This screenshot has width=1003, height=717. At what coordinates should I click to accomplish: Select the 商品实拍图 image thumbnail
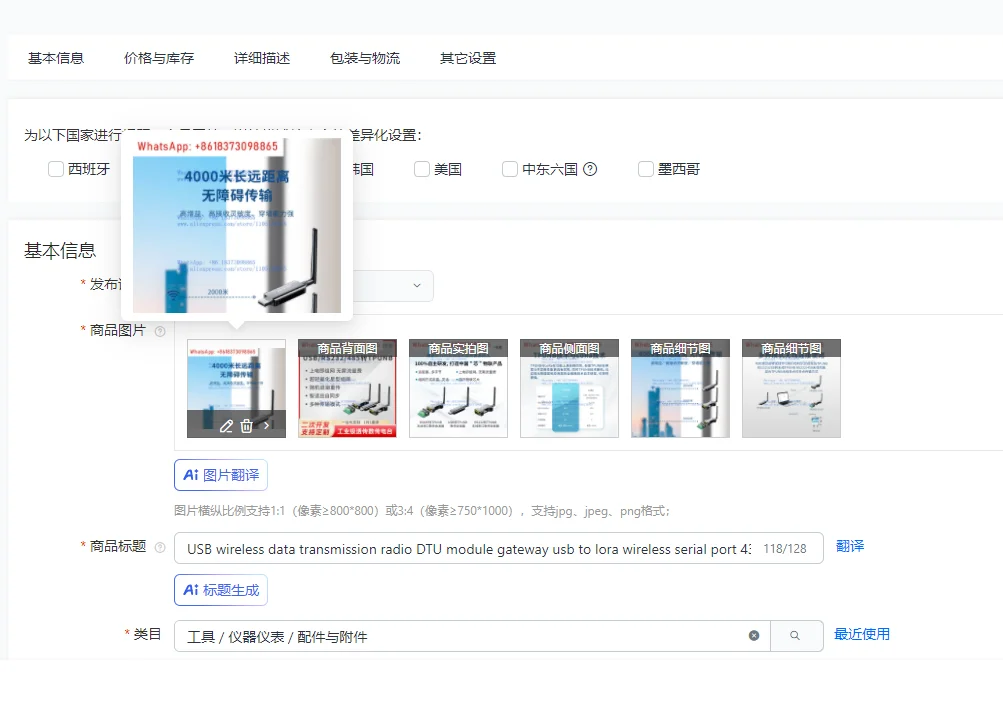point(458,388)
